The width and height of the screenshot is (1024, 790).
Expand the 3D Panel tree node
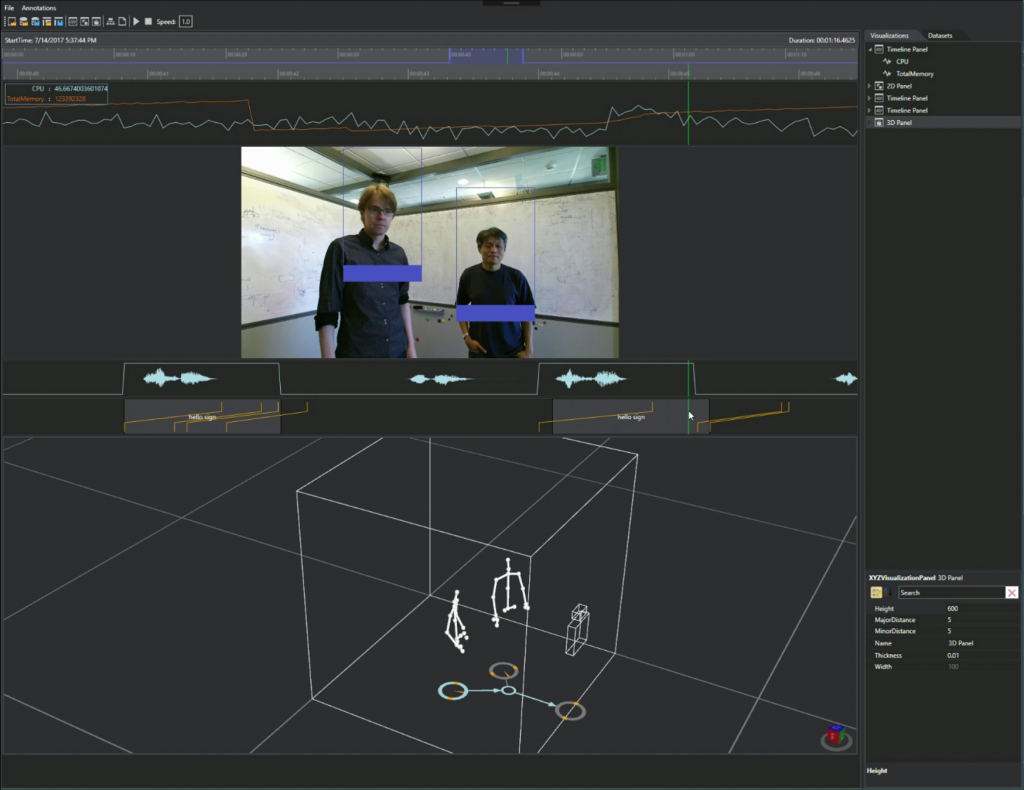coord(869,122)
